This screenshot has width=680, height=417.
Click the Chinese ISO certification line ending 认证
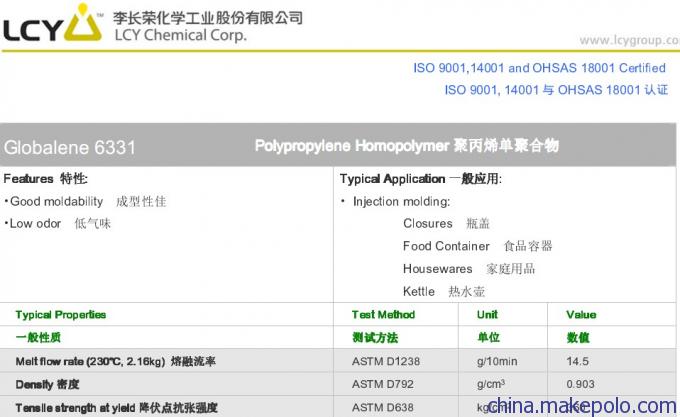pos(556,90)
